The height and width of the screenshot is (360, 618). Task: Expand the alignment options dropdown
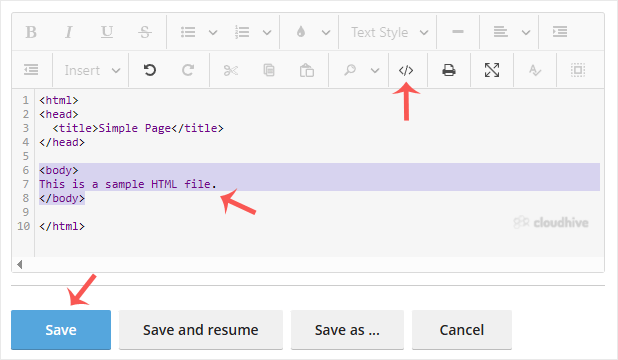pos(526,32)
